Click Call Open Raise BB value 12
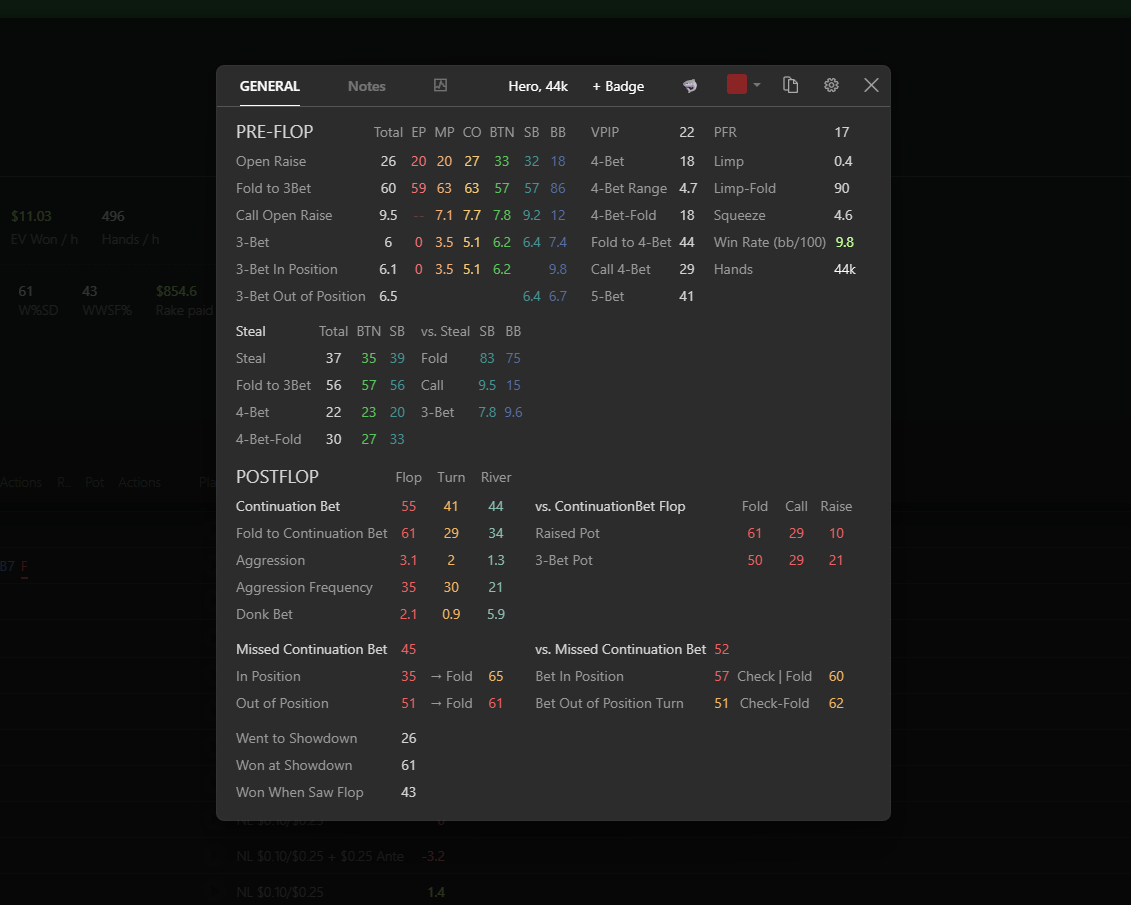 pos(558,216)
